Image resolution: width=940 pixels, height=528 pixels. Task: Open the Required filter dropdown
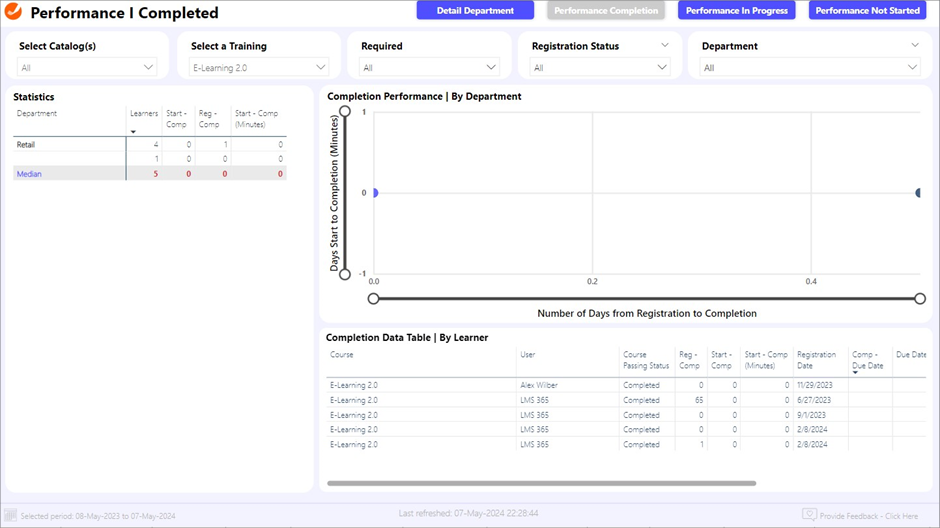[430, 68]
